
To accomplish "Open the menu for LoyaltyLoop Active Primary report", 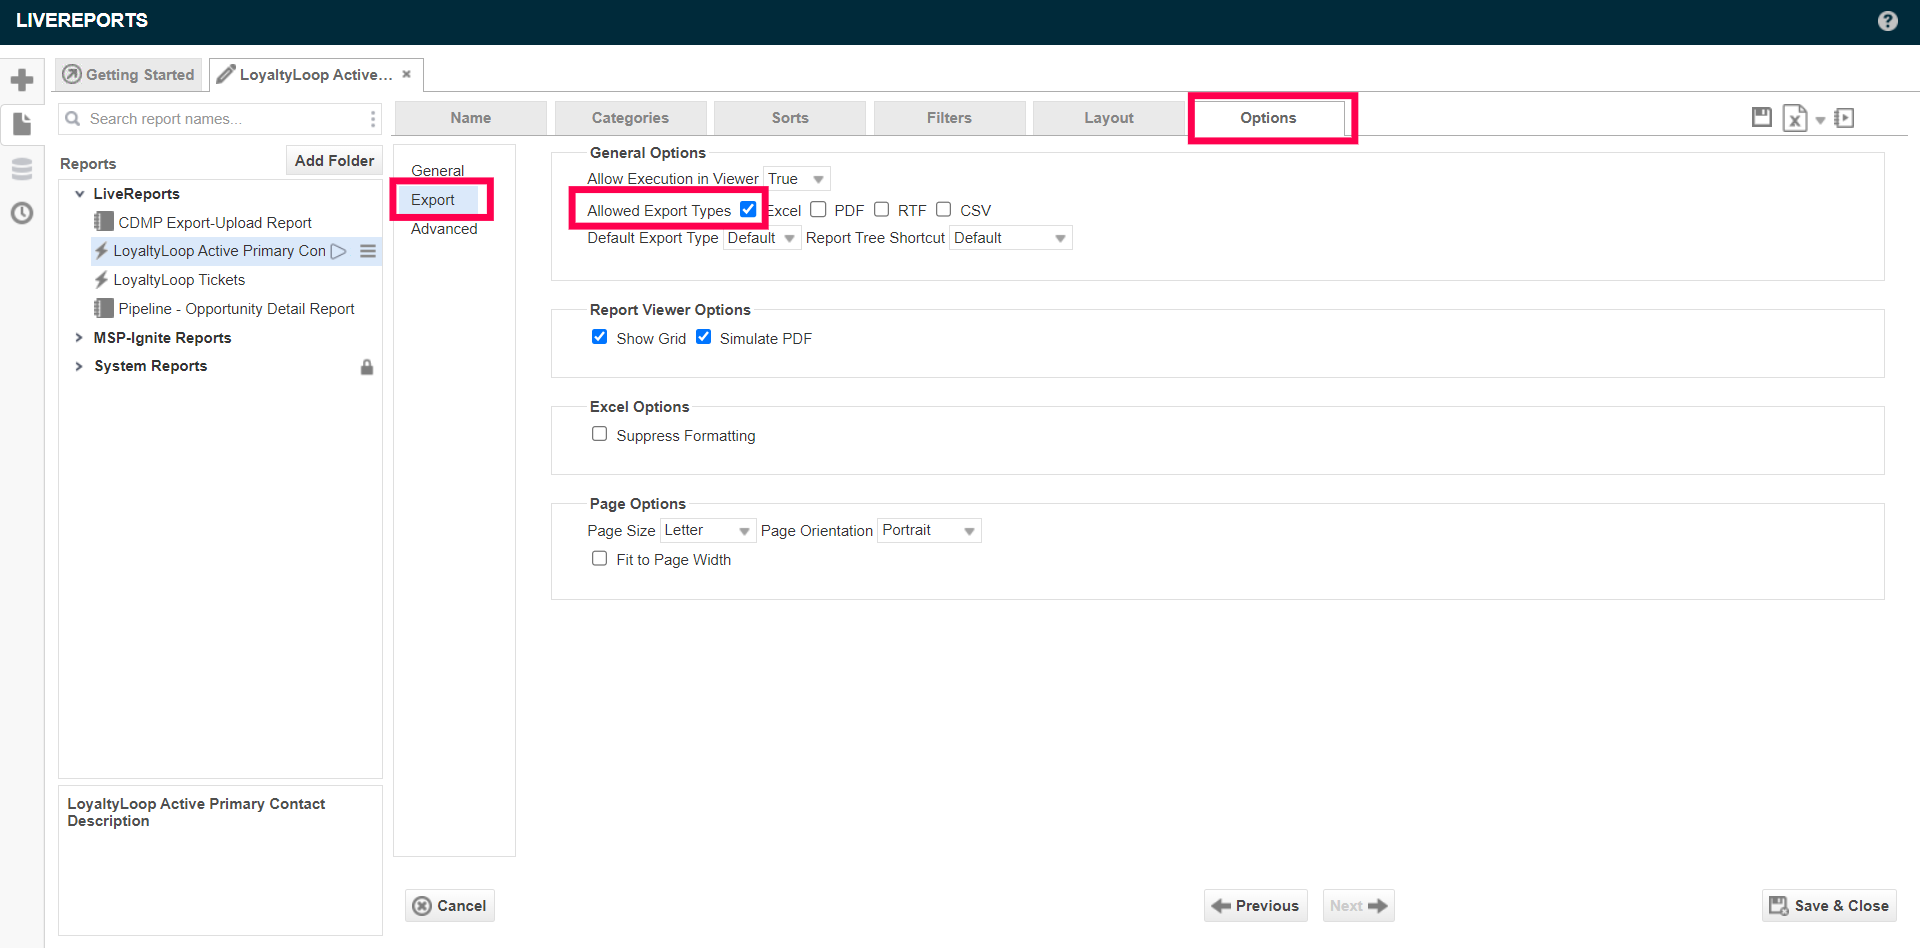I will pos(368,251).
